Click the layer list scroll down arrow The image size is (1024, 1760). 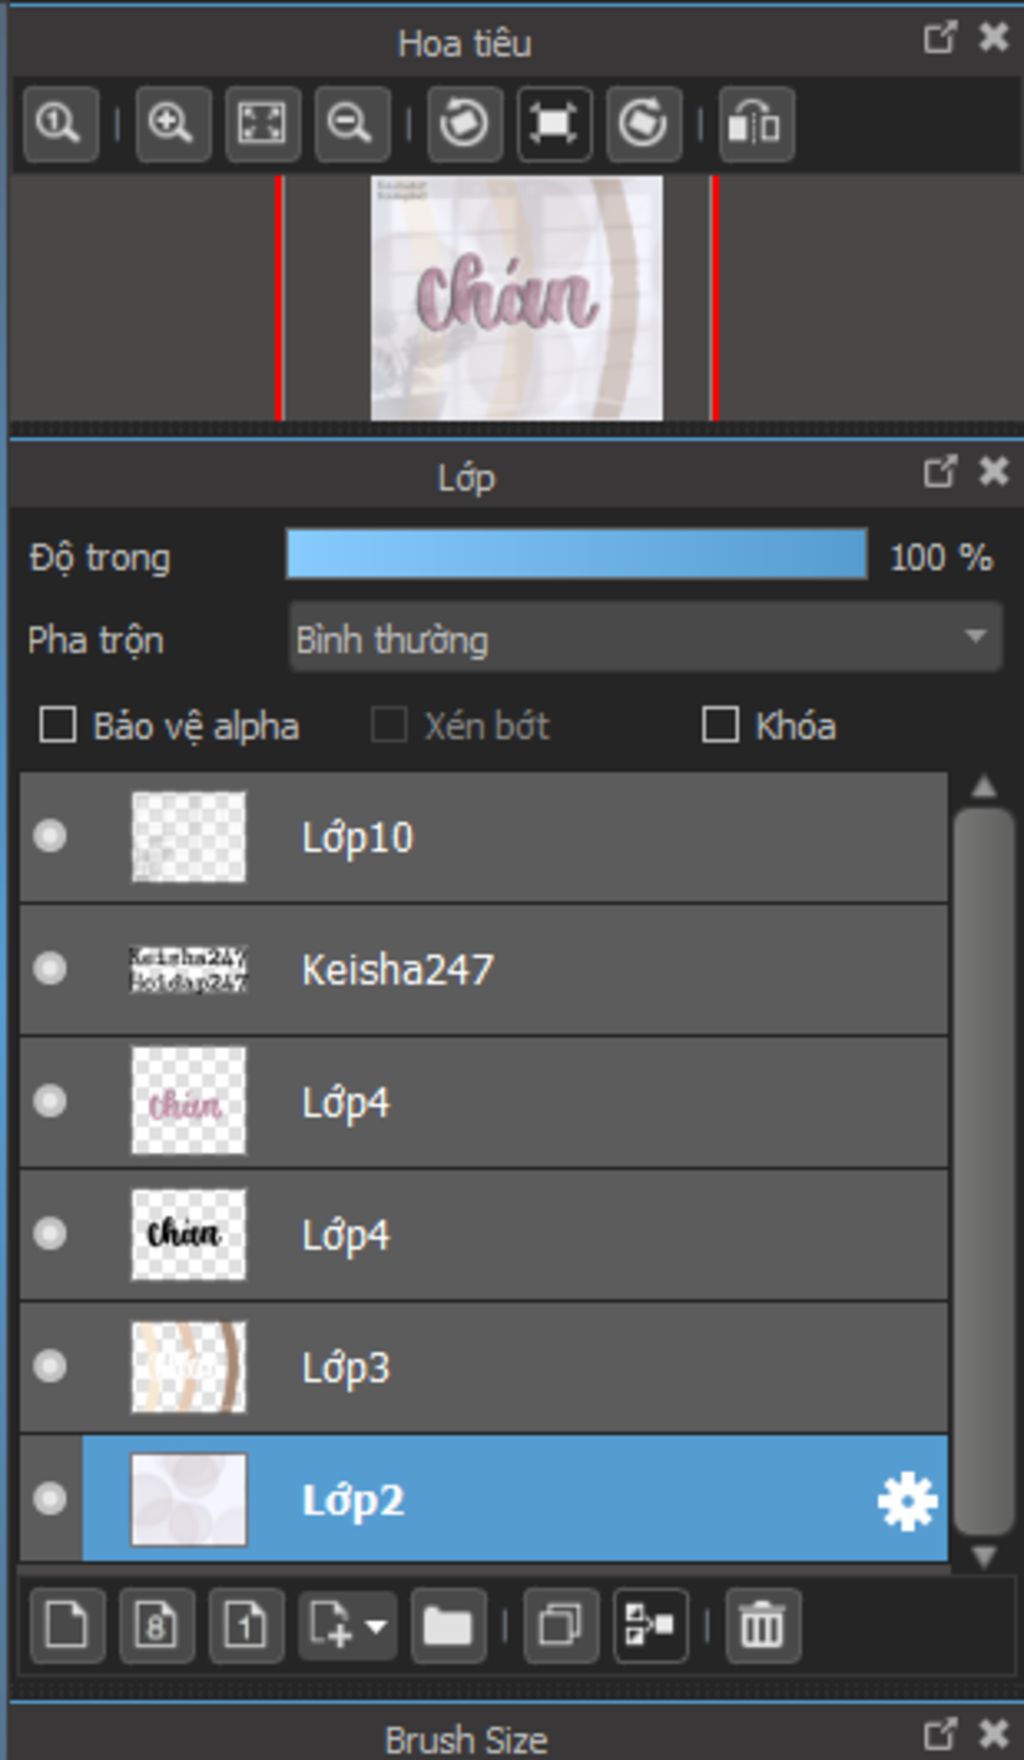984,1556
